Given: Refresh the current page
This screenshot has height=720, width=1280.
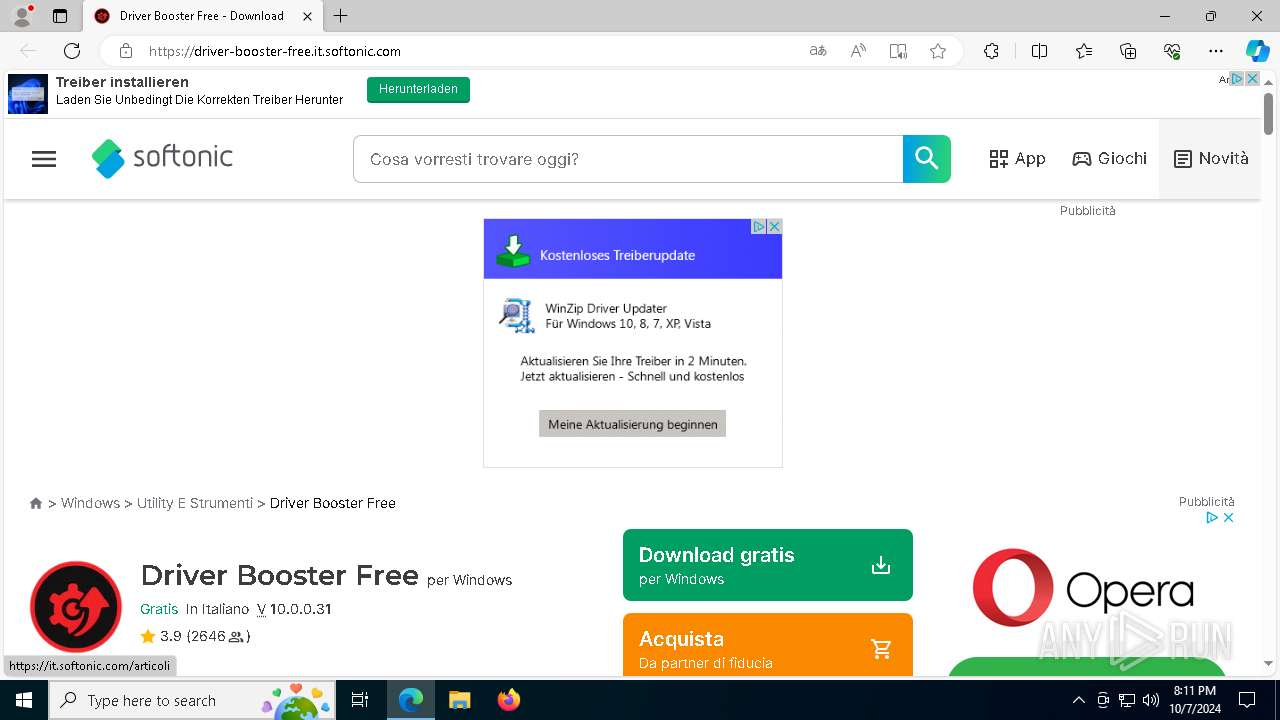Looking at the screenshot, I should point(72,51).
